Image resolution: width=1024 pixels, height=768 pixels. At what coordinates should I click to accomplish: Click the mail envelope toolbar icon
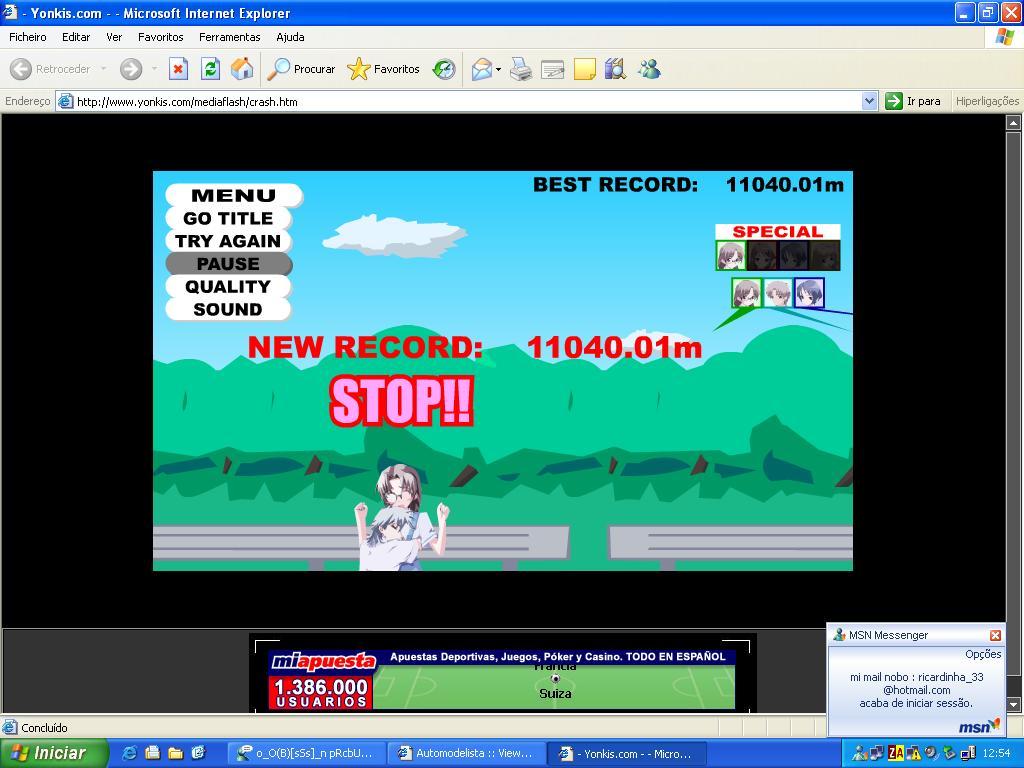[x=481, y=69]
